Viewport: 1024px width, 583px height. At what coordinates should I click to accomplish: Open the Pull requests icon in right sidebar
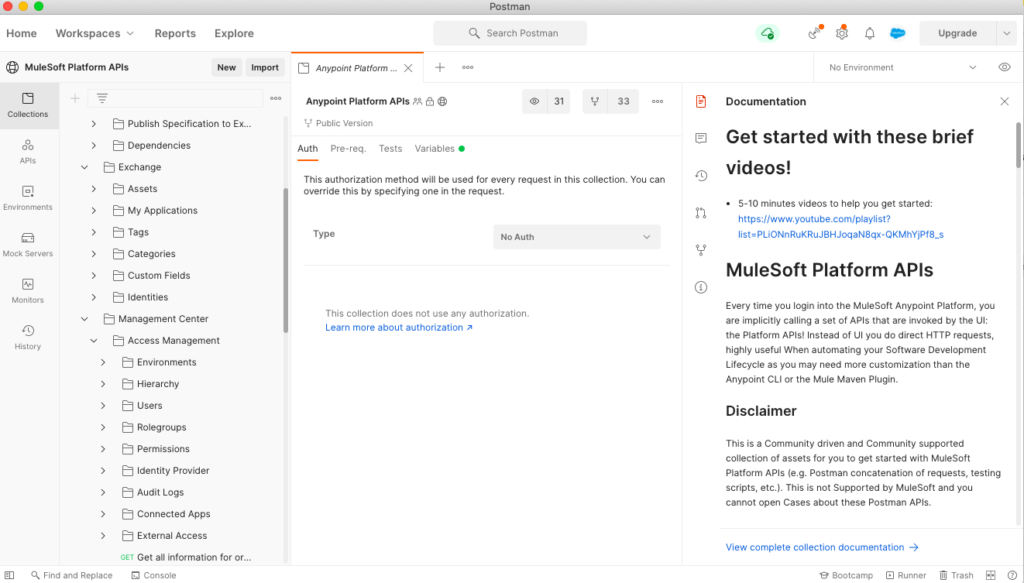point(701,212)
